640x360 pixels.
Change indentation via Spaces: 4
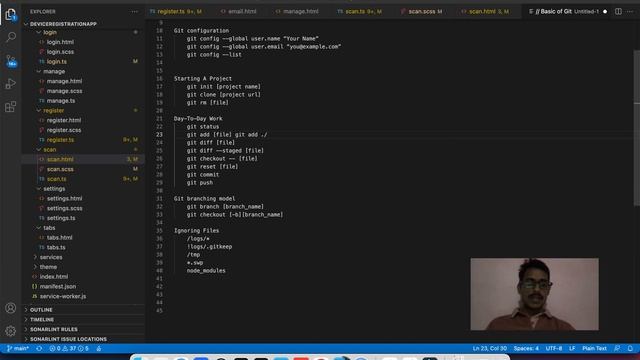click(526, 349)
